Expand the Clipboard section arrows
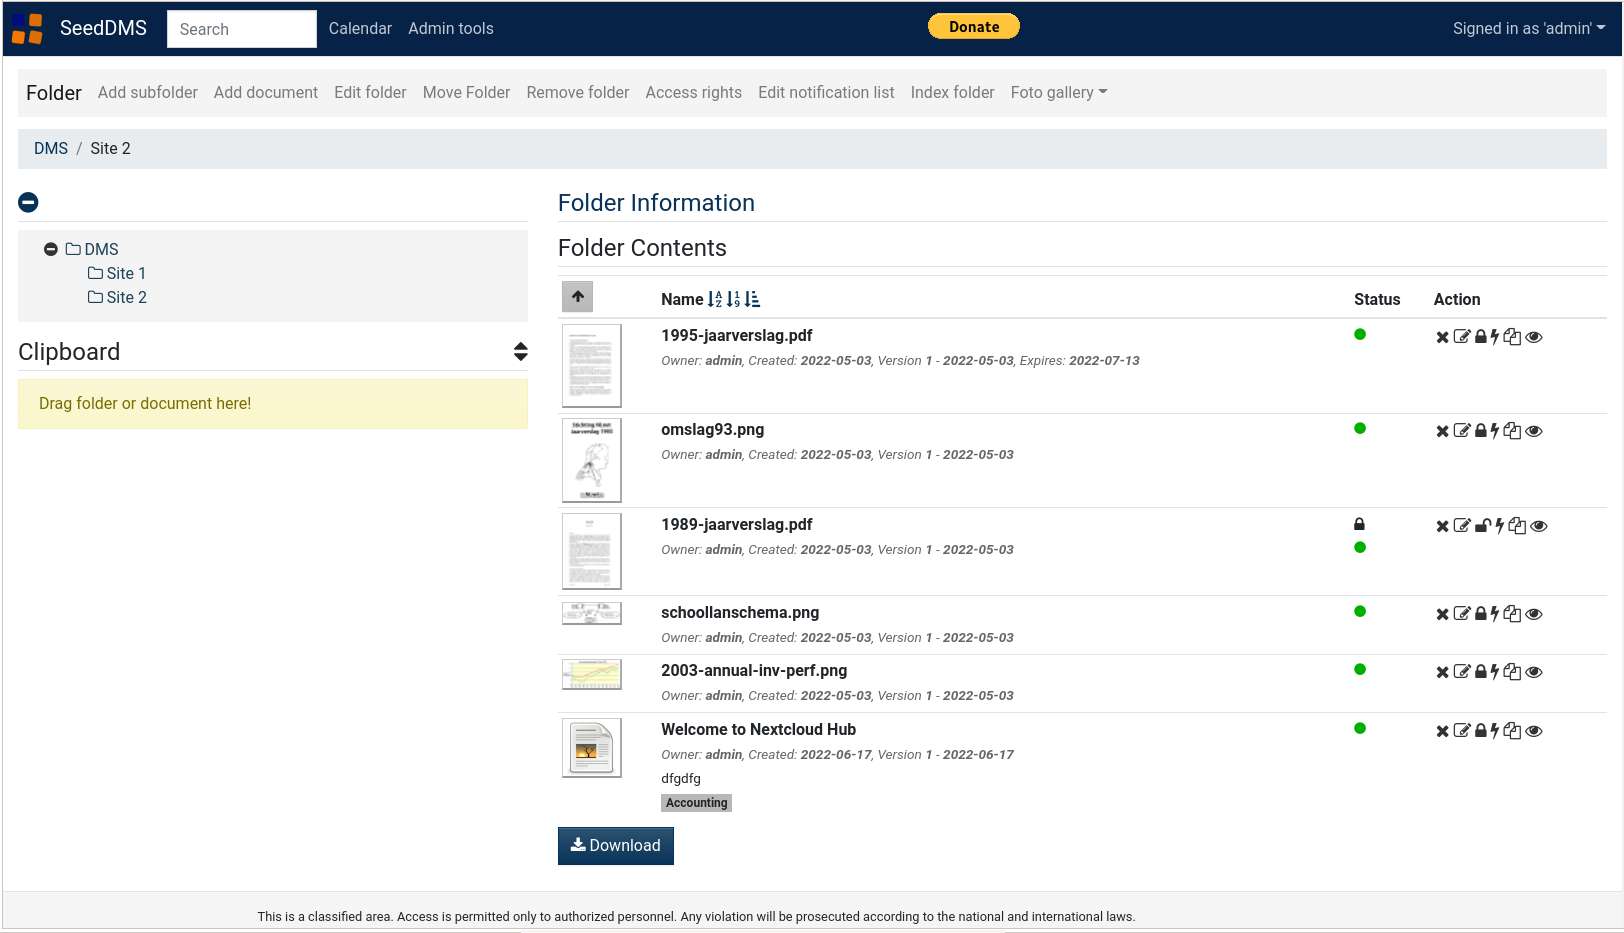Viewport: 1624px width, 933px height. [521, 351]
